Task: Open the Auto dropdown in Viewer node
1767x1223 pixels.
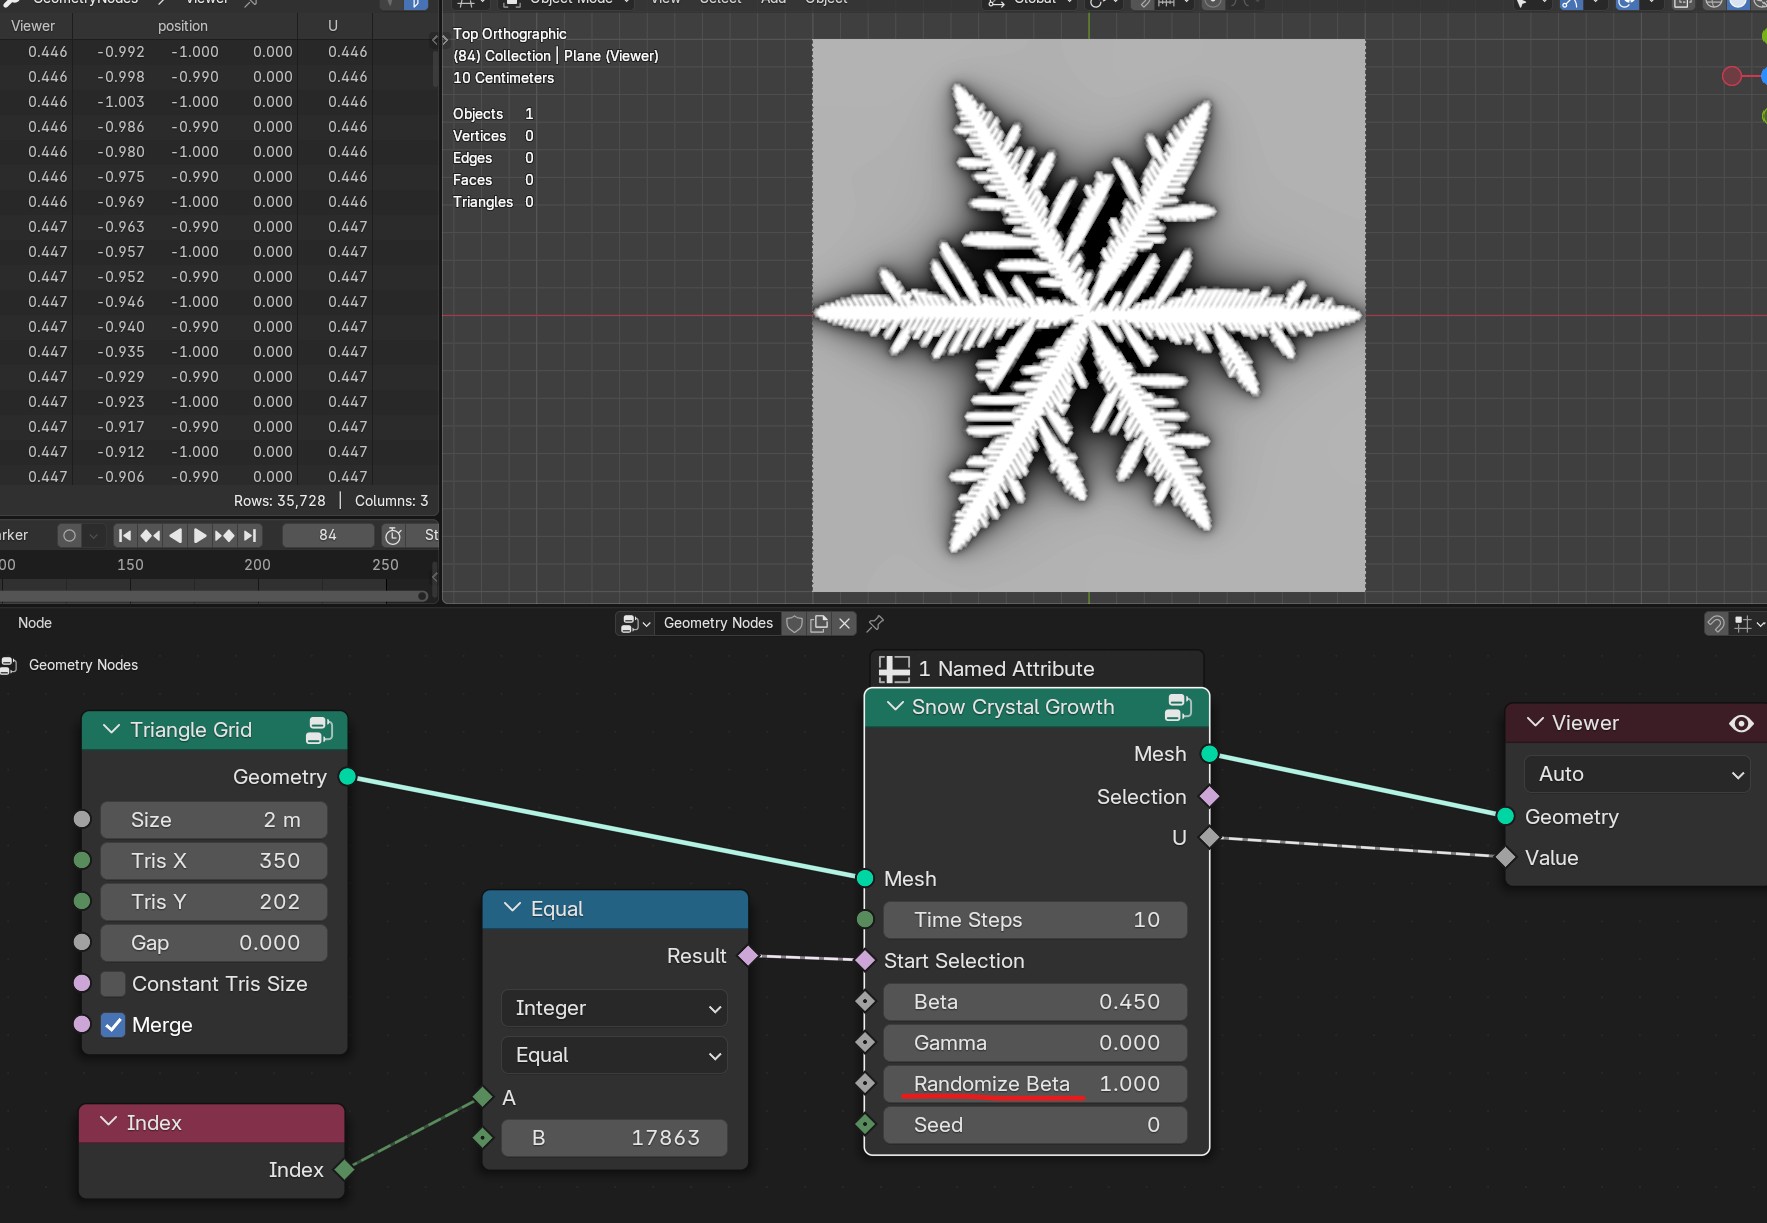Action: pyautogui.click(x=1637, y=774)
